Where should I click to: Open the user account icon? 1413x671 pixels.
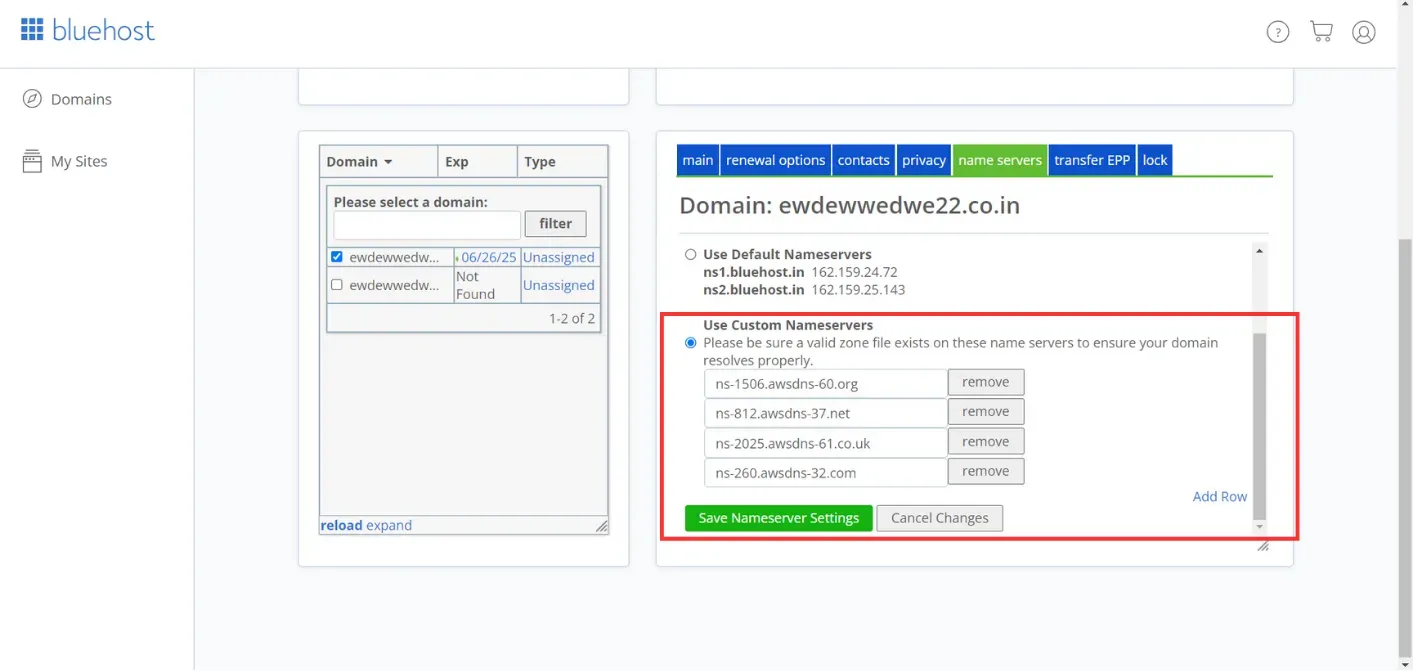1364,32
